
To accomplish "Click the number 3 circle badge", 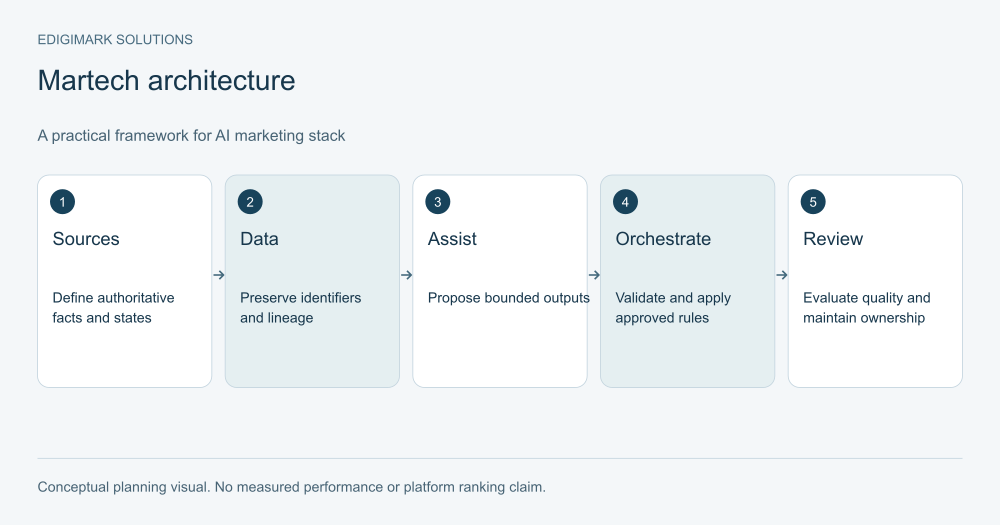I will click(438, 202).
